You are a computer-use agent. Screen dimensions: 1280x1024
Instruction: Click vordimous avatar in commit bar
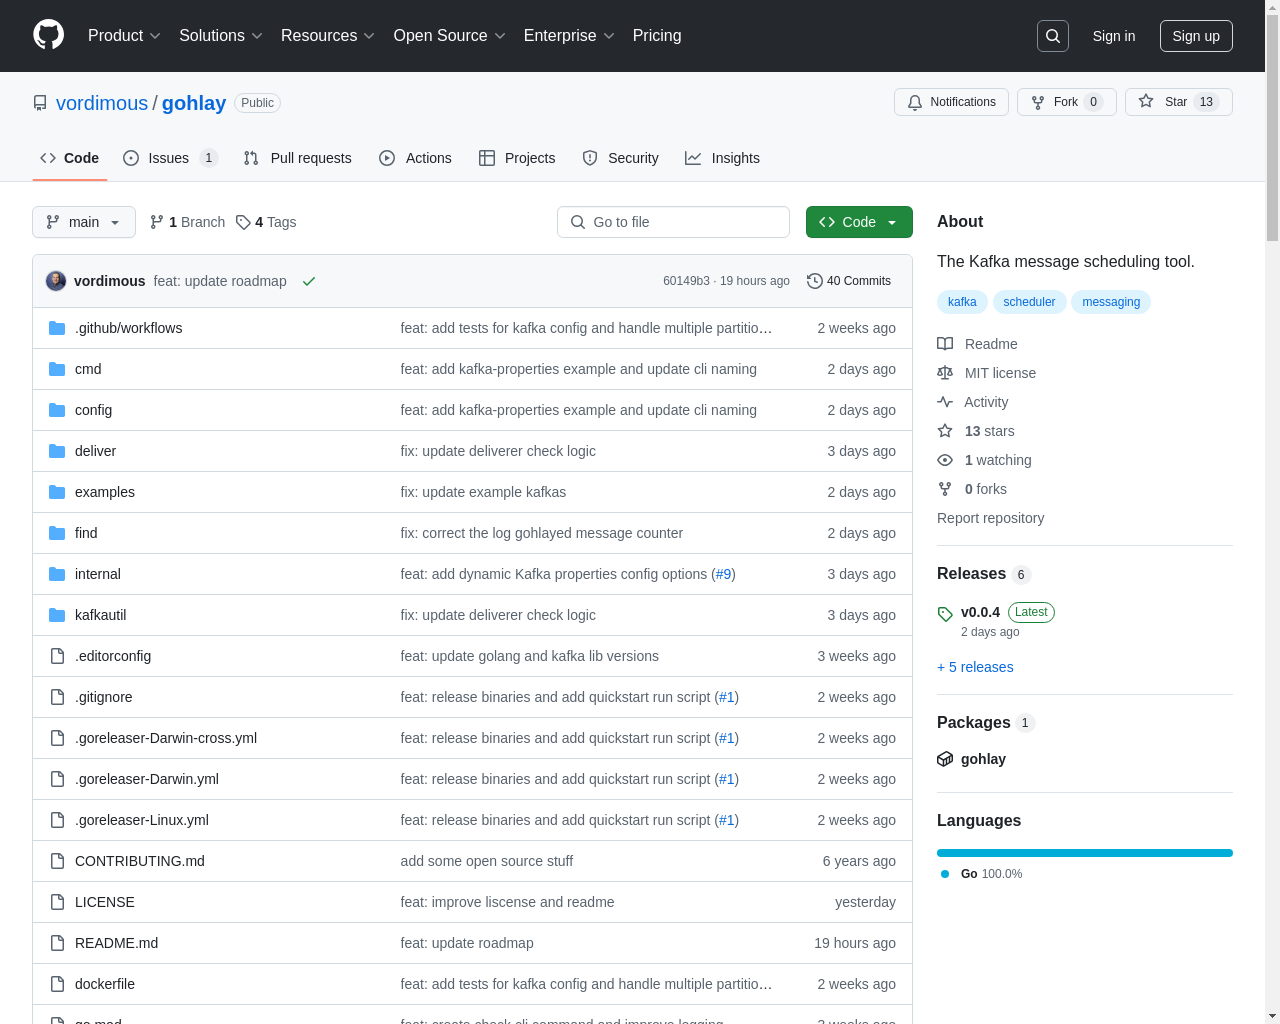pos(56,281)
